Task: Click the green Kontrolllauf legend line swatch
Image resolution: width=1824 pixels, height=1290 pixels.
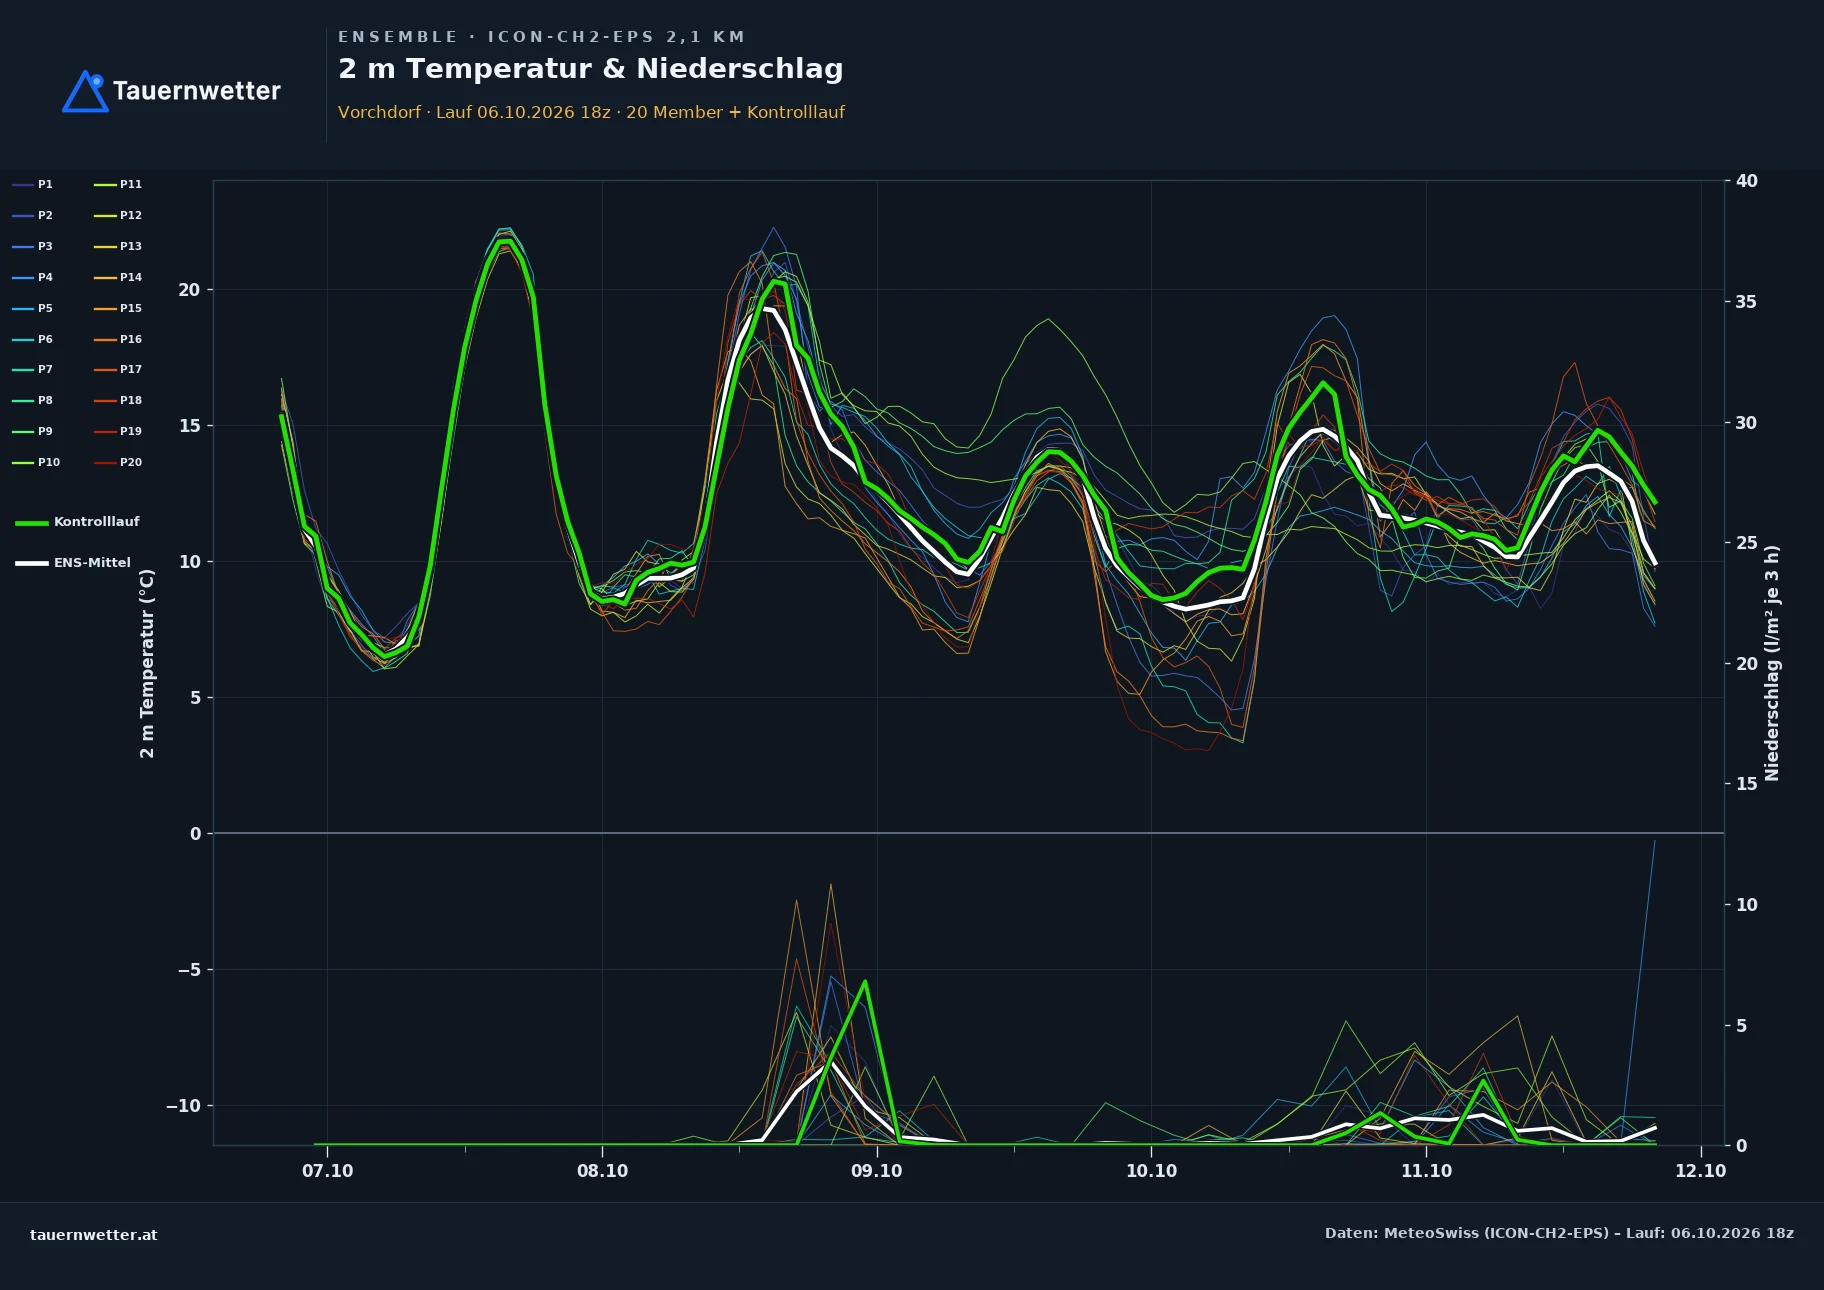Action: (x=32, y=523)
